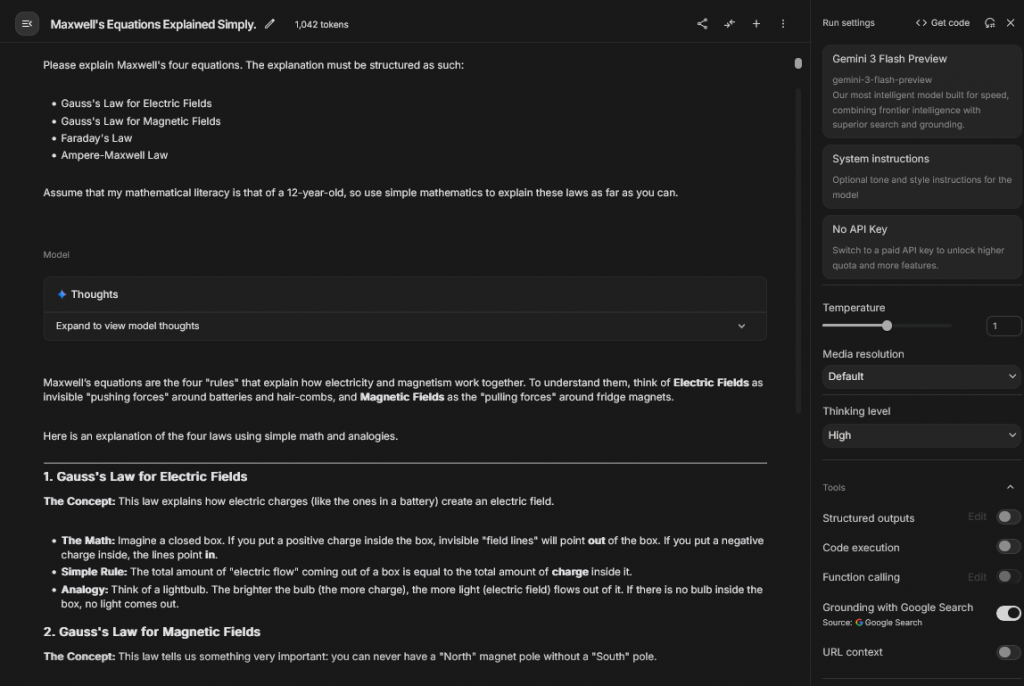Open the Media resolution dropdown

[x=920, y=377]
